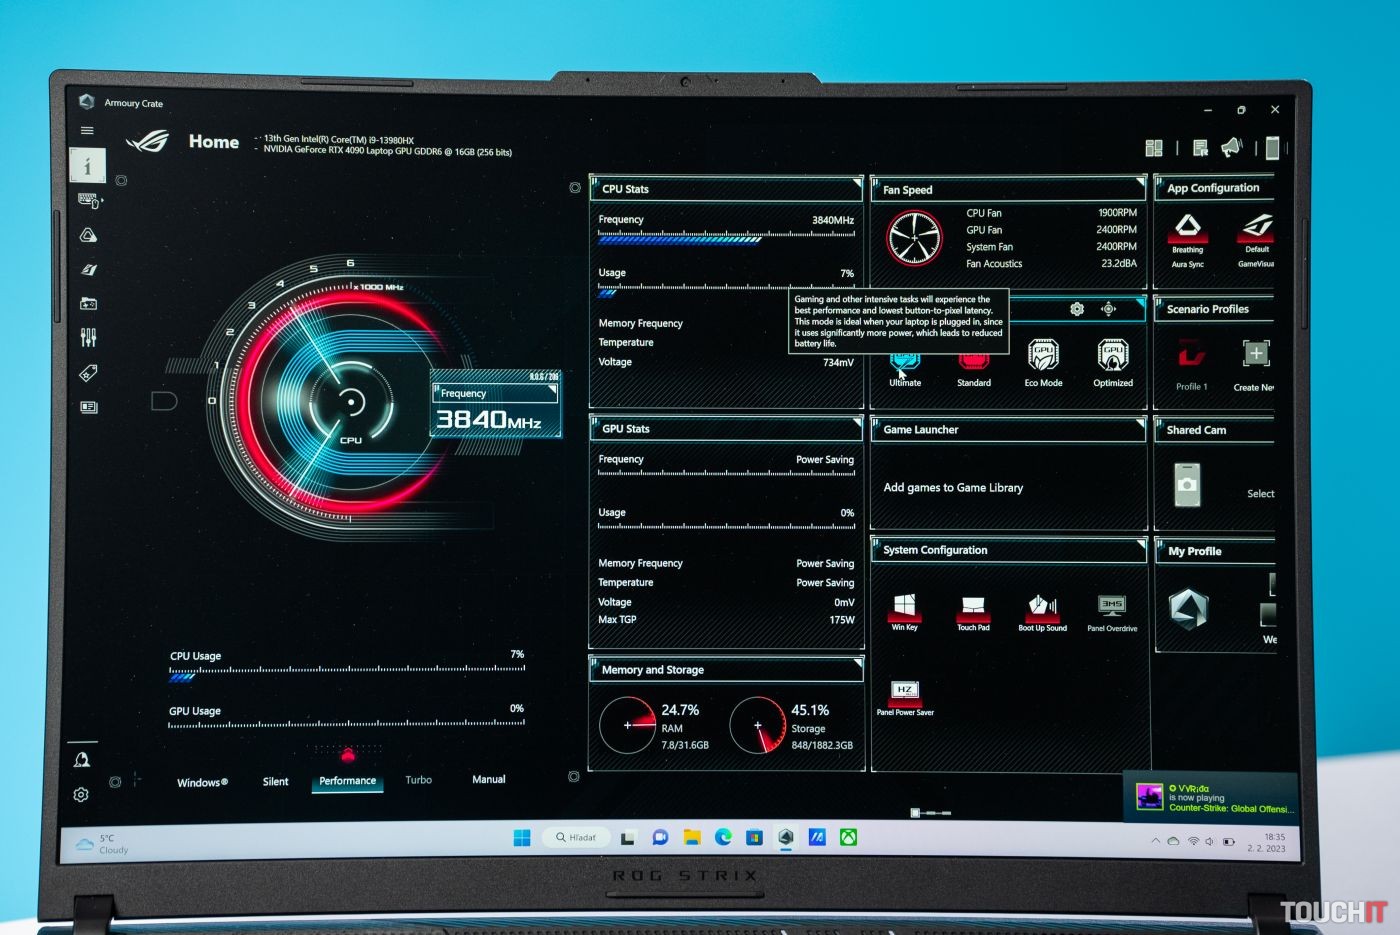This screenshot has width=1400, height=935.
Task: Open the Featured deals tag icon
Action: [88, 373]
